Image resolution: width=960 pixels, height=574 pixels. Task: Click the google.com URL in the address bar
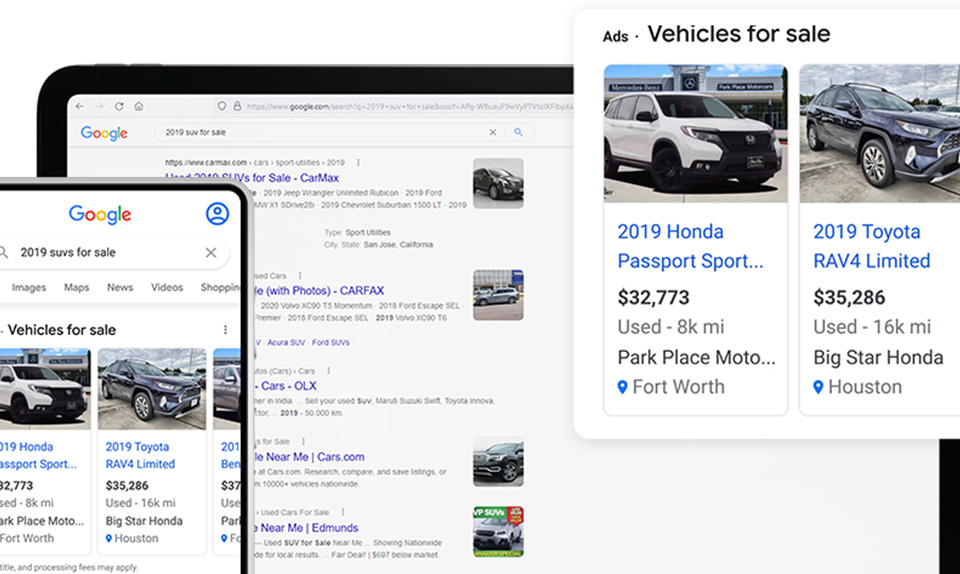[409, 106]
